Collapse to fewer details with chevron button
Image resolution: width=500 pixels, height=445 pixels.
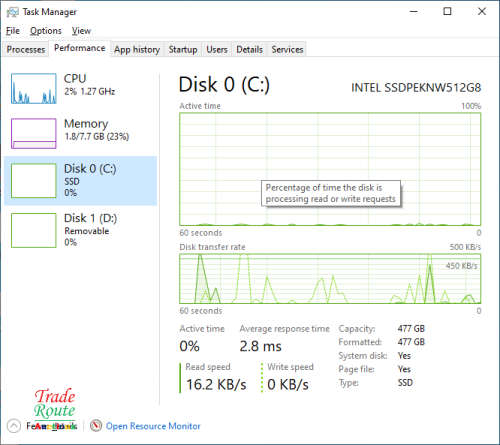[x=14, y=426]
